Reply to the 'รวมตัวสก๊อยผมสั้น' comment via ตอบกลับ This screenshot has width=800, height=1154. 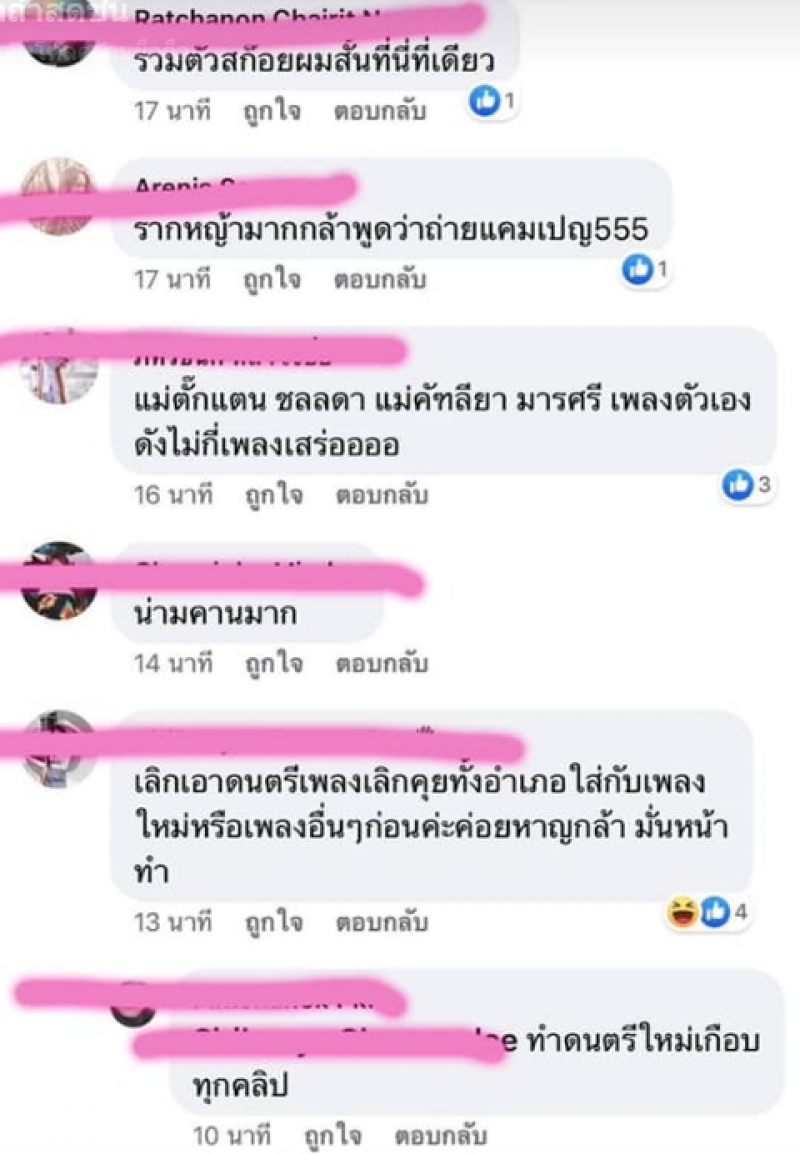[380, 111]
